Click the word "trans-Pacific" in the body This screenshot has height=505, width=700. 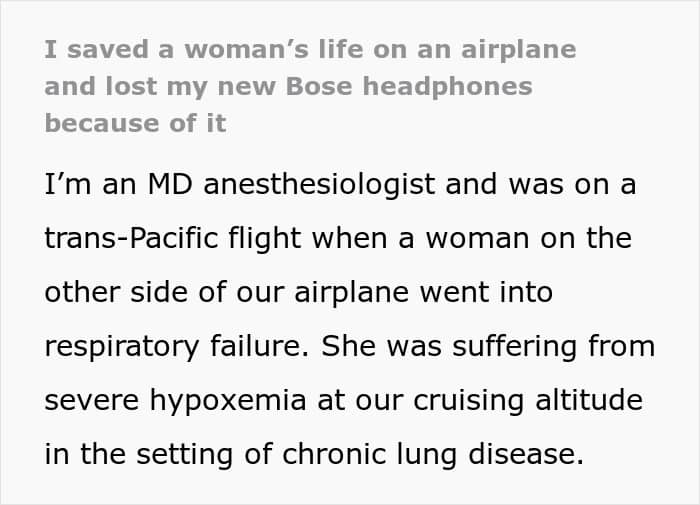pos(123,239)
